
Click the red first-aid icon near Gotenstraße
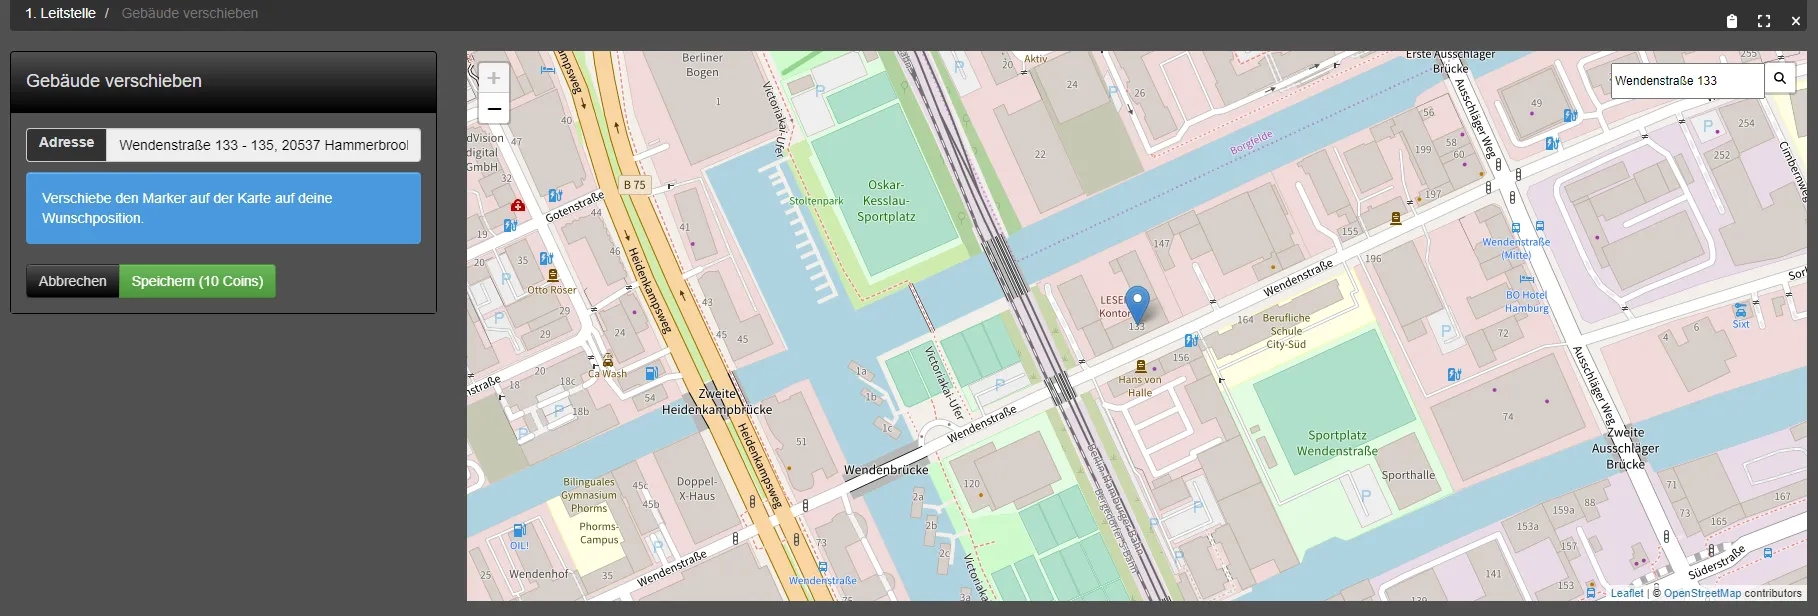point(517,206)
